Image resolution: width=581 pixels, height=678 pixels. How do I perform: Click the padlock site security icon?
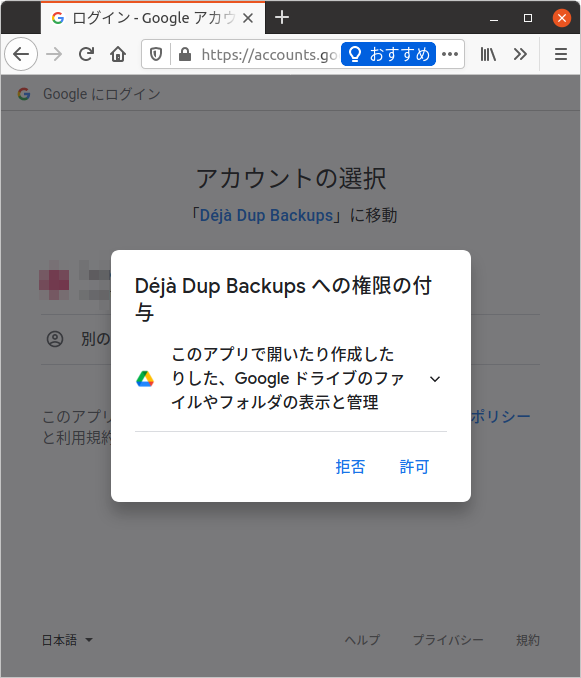(185, 54)
